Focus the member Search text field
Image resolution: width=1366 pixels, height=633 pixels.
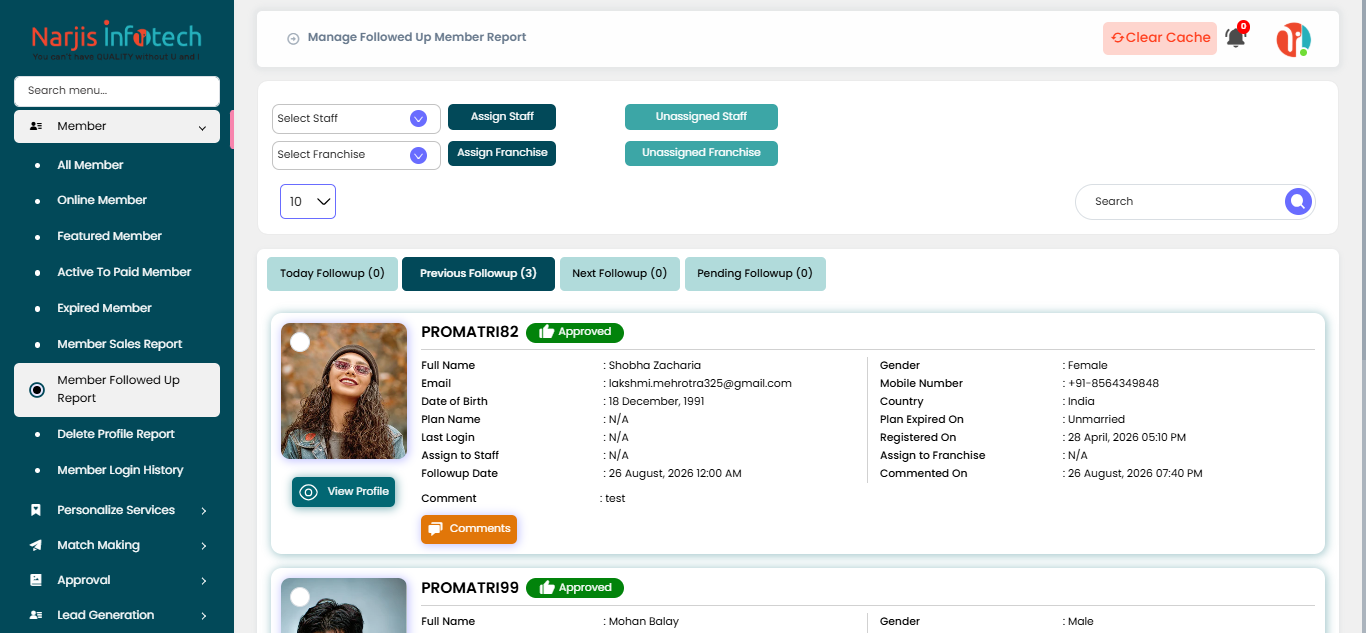pyautogui.click(x=1180, y=201)
